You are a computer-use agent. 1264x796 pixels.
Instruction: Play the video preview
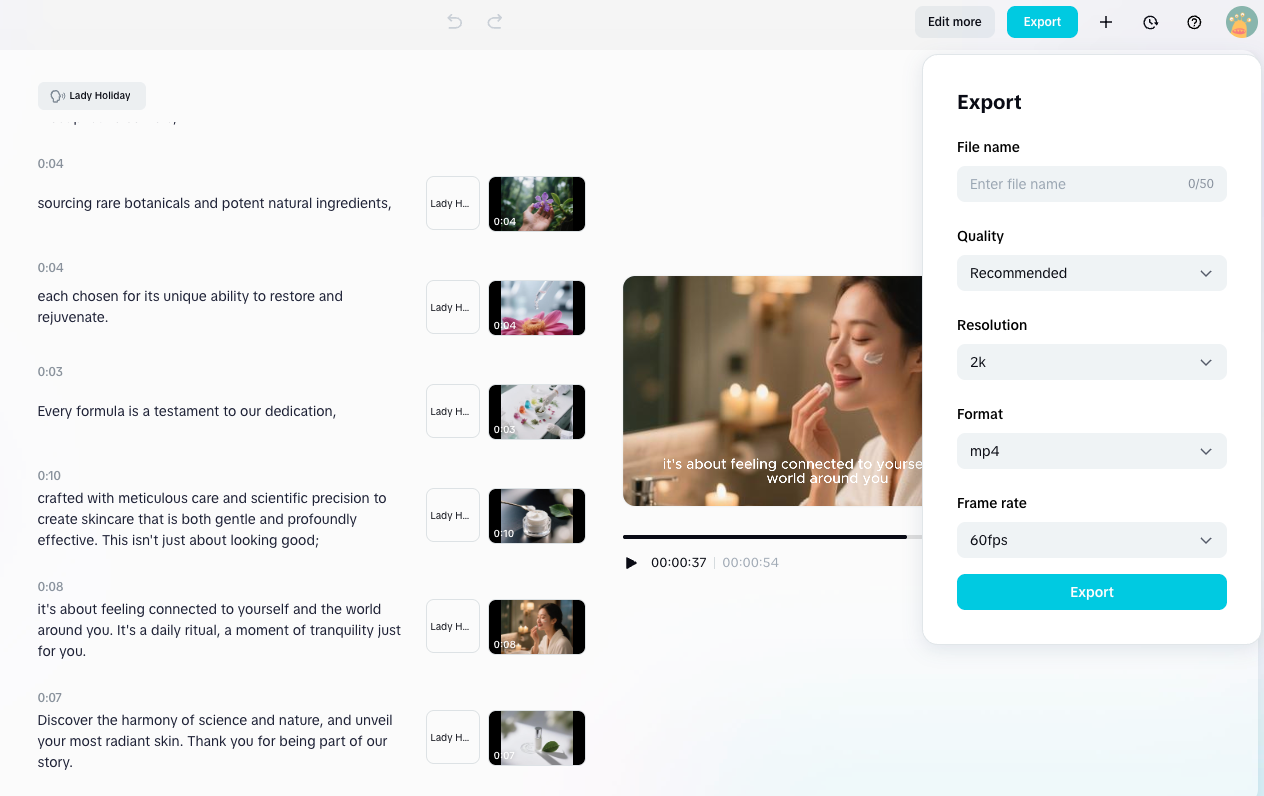pos(631,563)
